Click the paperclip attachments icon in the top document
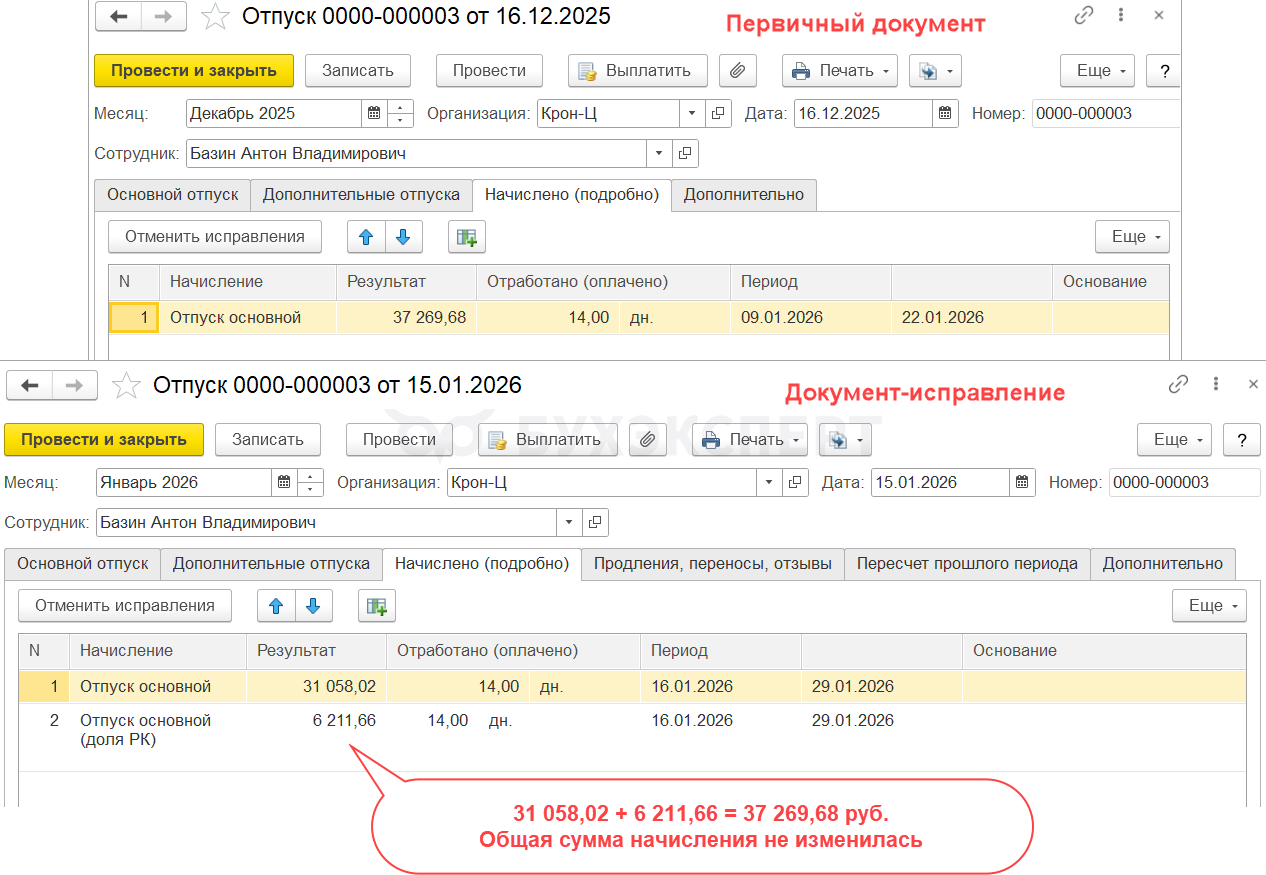 (737, 71)
